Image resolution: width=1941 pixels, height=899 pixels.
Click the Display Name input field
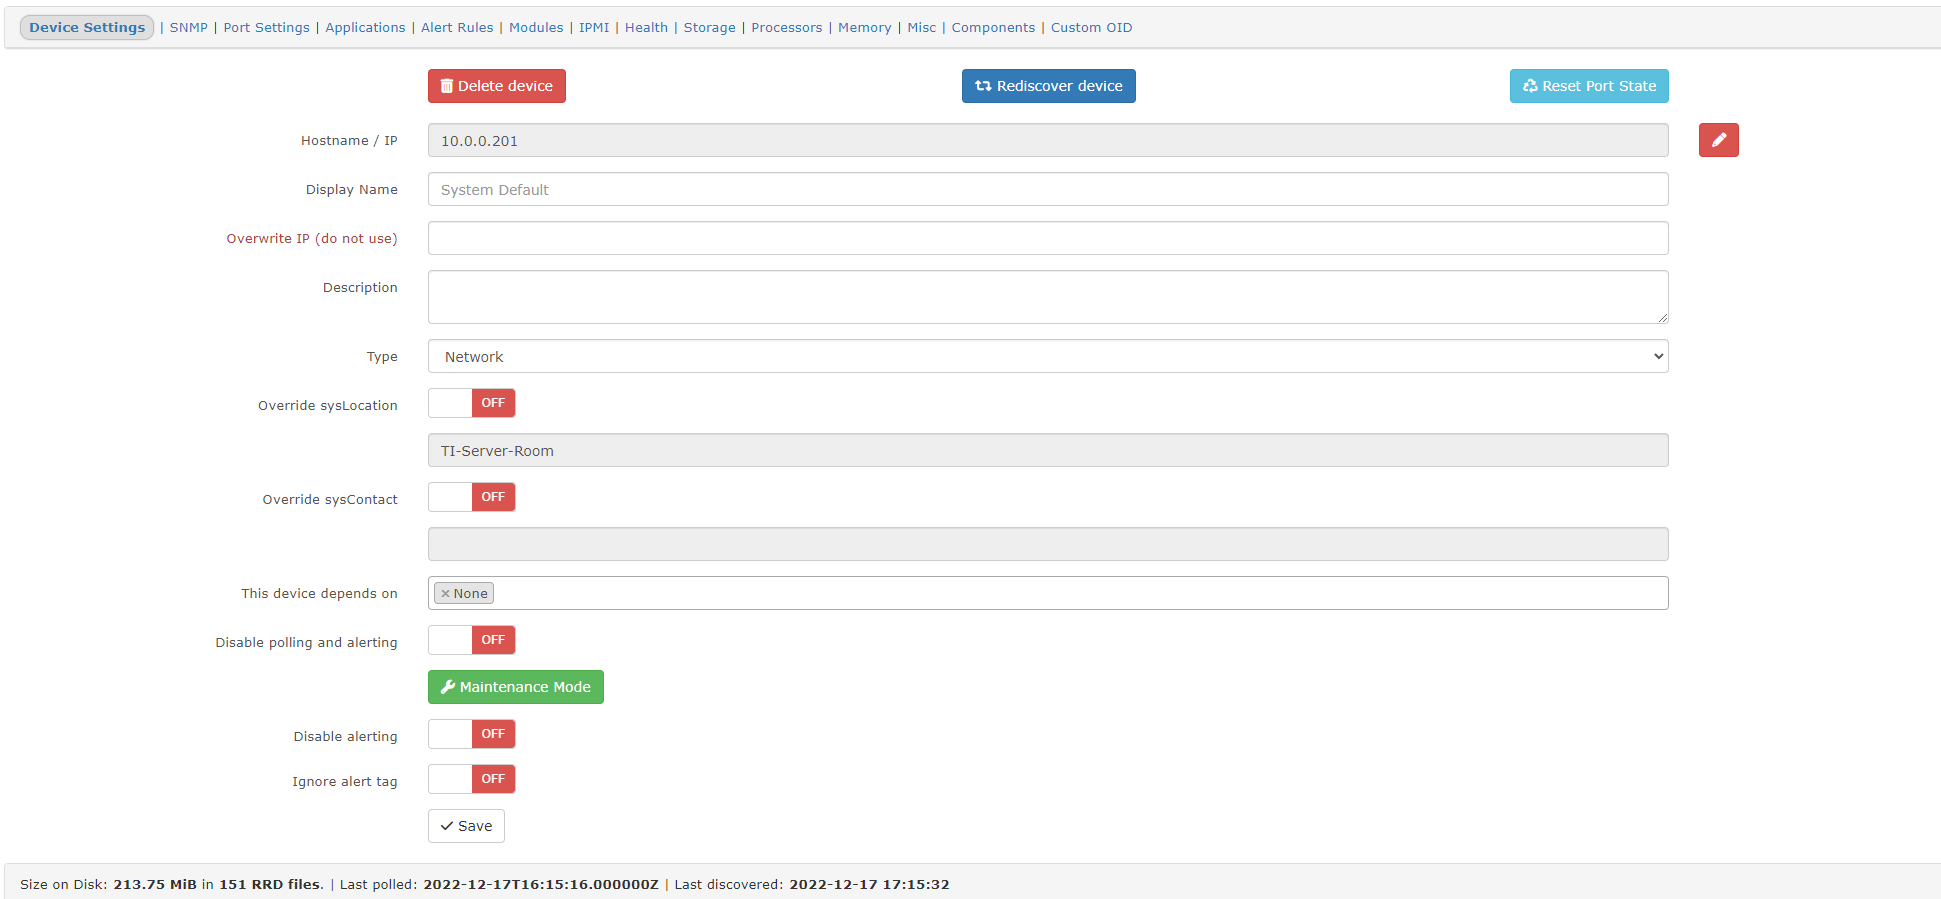pyautogui.click(x=1048, y=189)
